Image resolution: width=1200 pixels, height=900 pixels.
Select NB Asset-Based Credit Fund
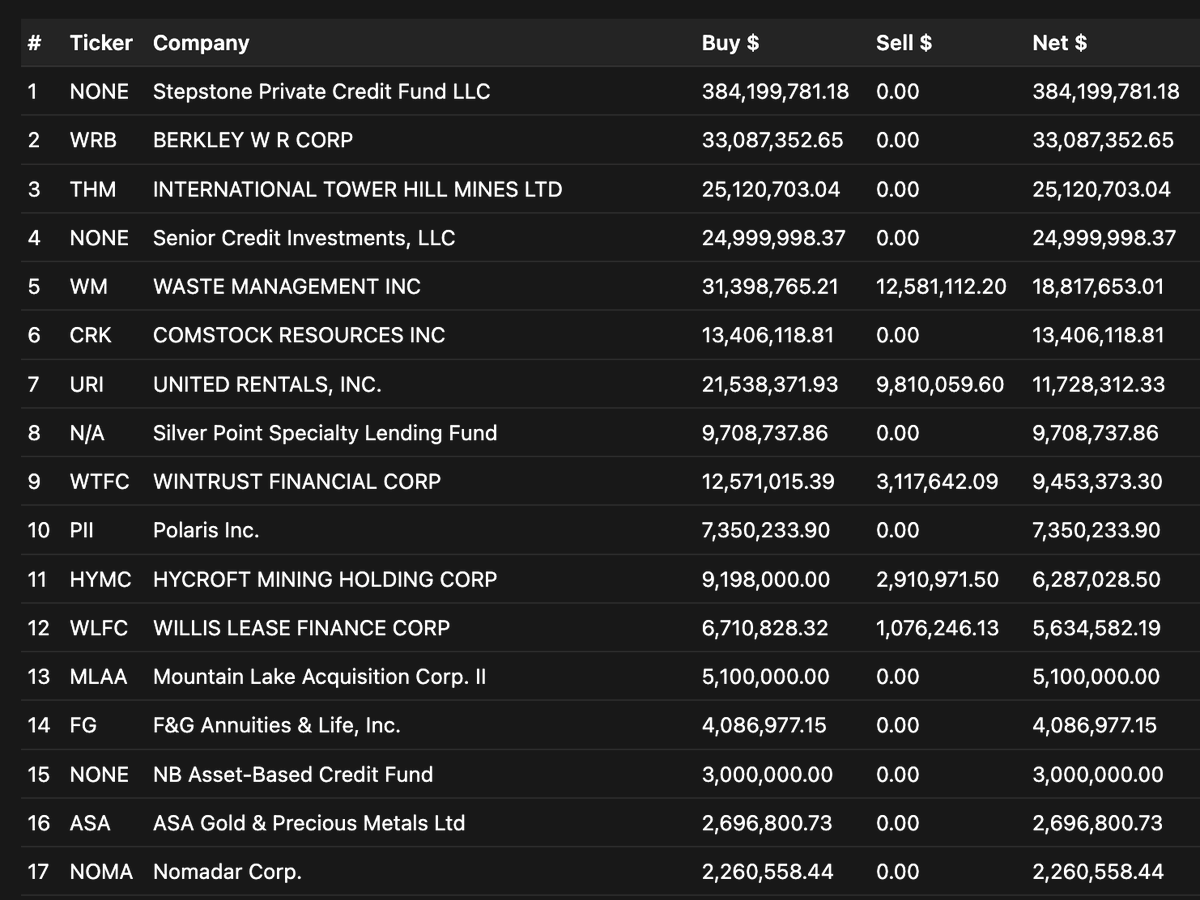293,775
